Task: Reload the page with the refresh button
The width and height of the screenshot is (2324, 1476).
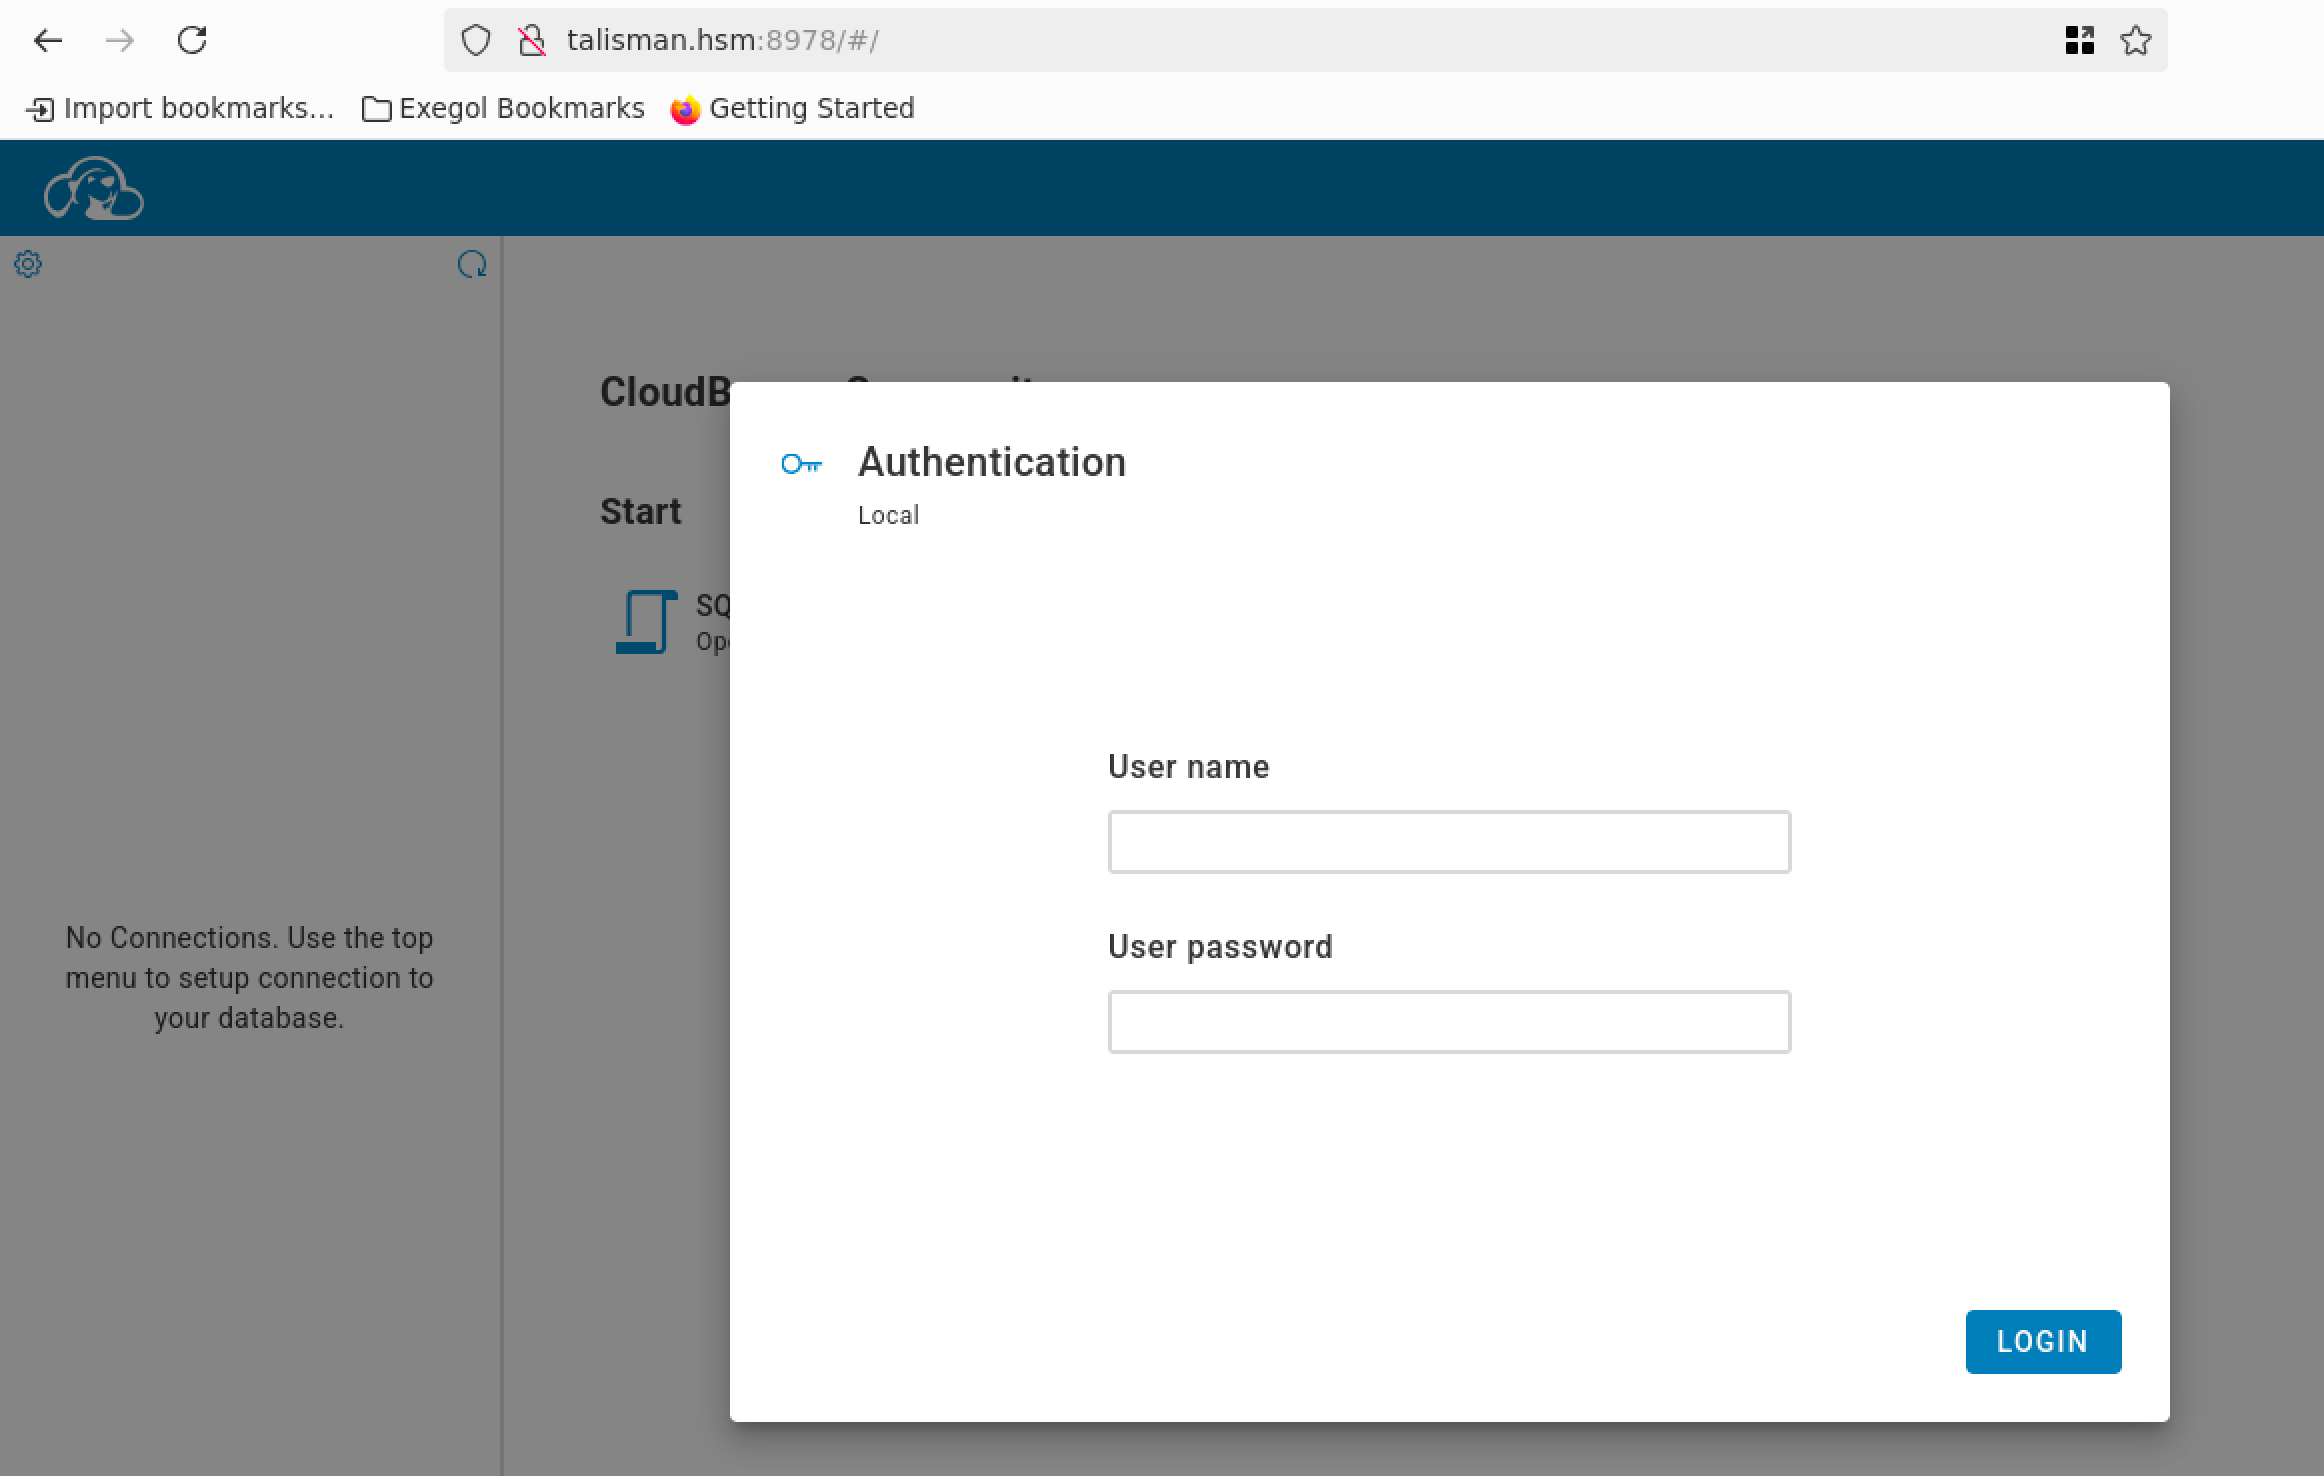Action: point(192,40)
